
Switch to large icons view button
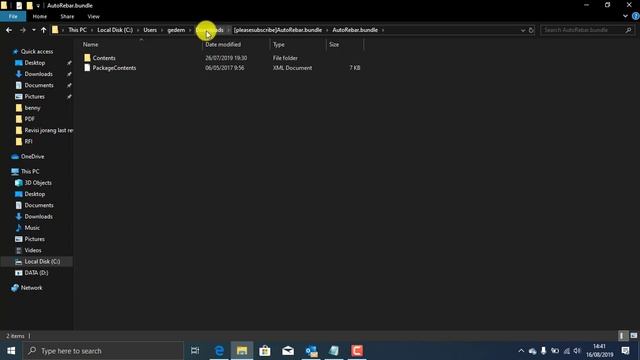click(x=633, y=336)
